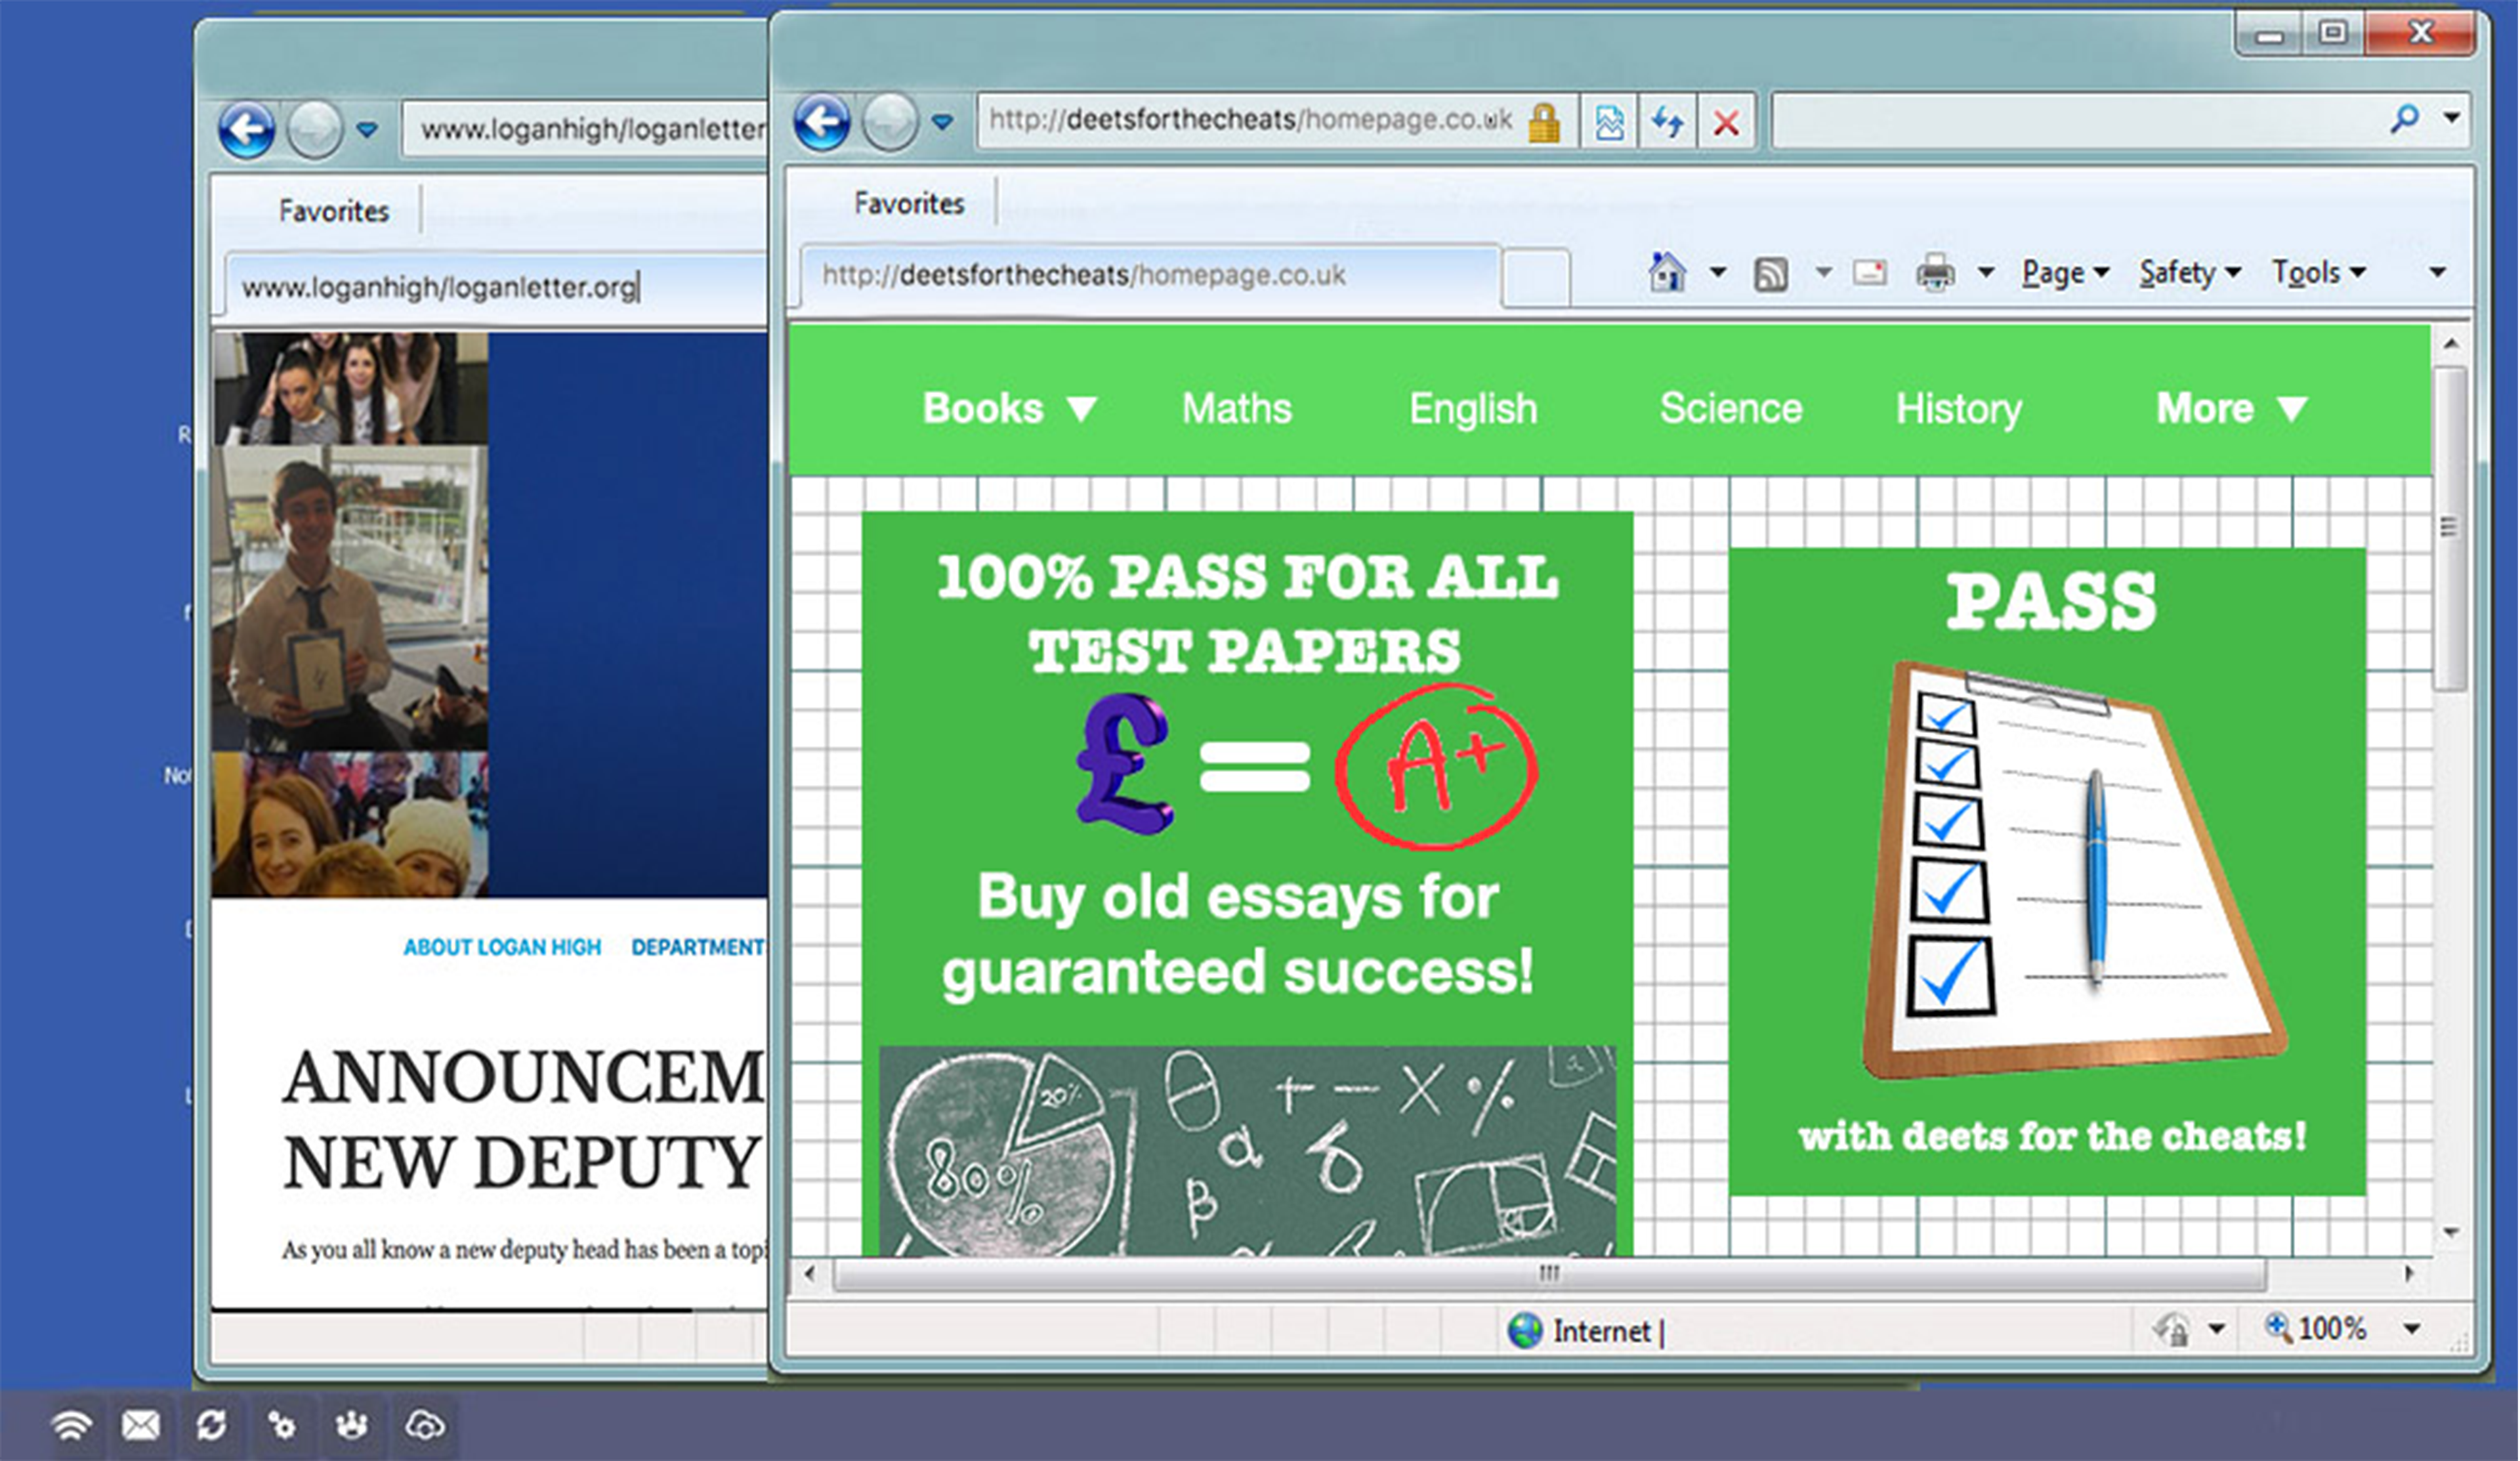This screenshot has height=1461, width=2520.
Task: Open the cloud icon in the taskbar
Action: (x=424, y=1424)
